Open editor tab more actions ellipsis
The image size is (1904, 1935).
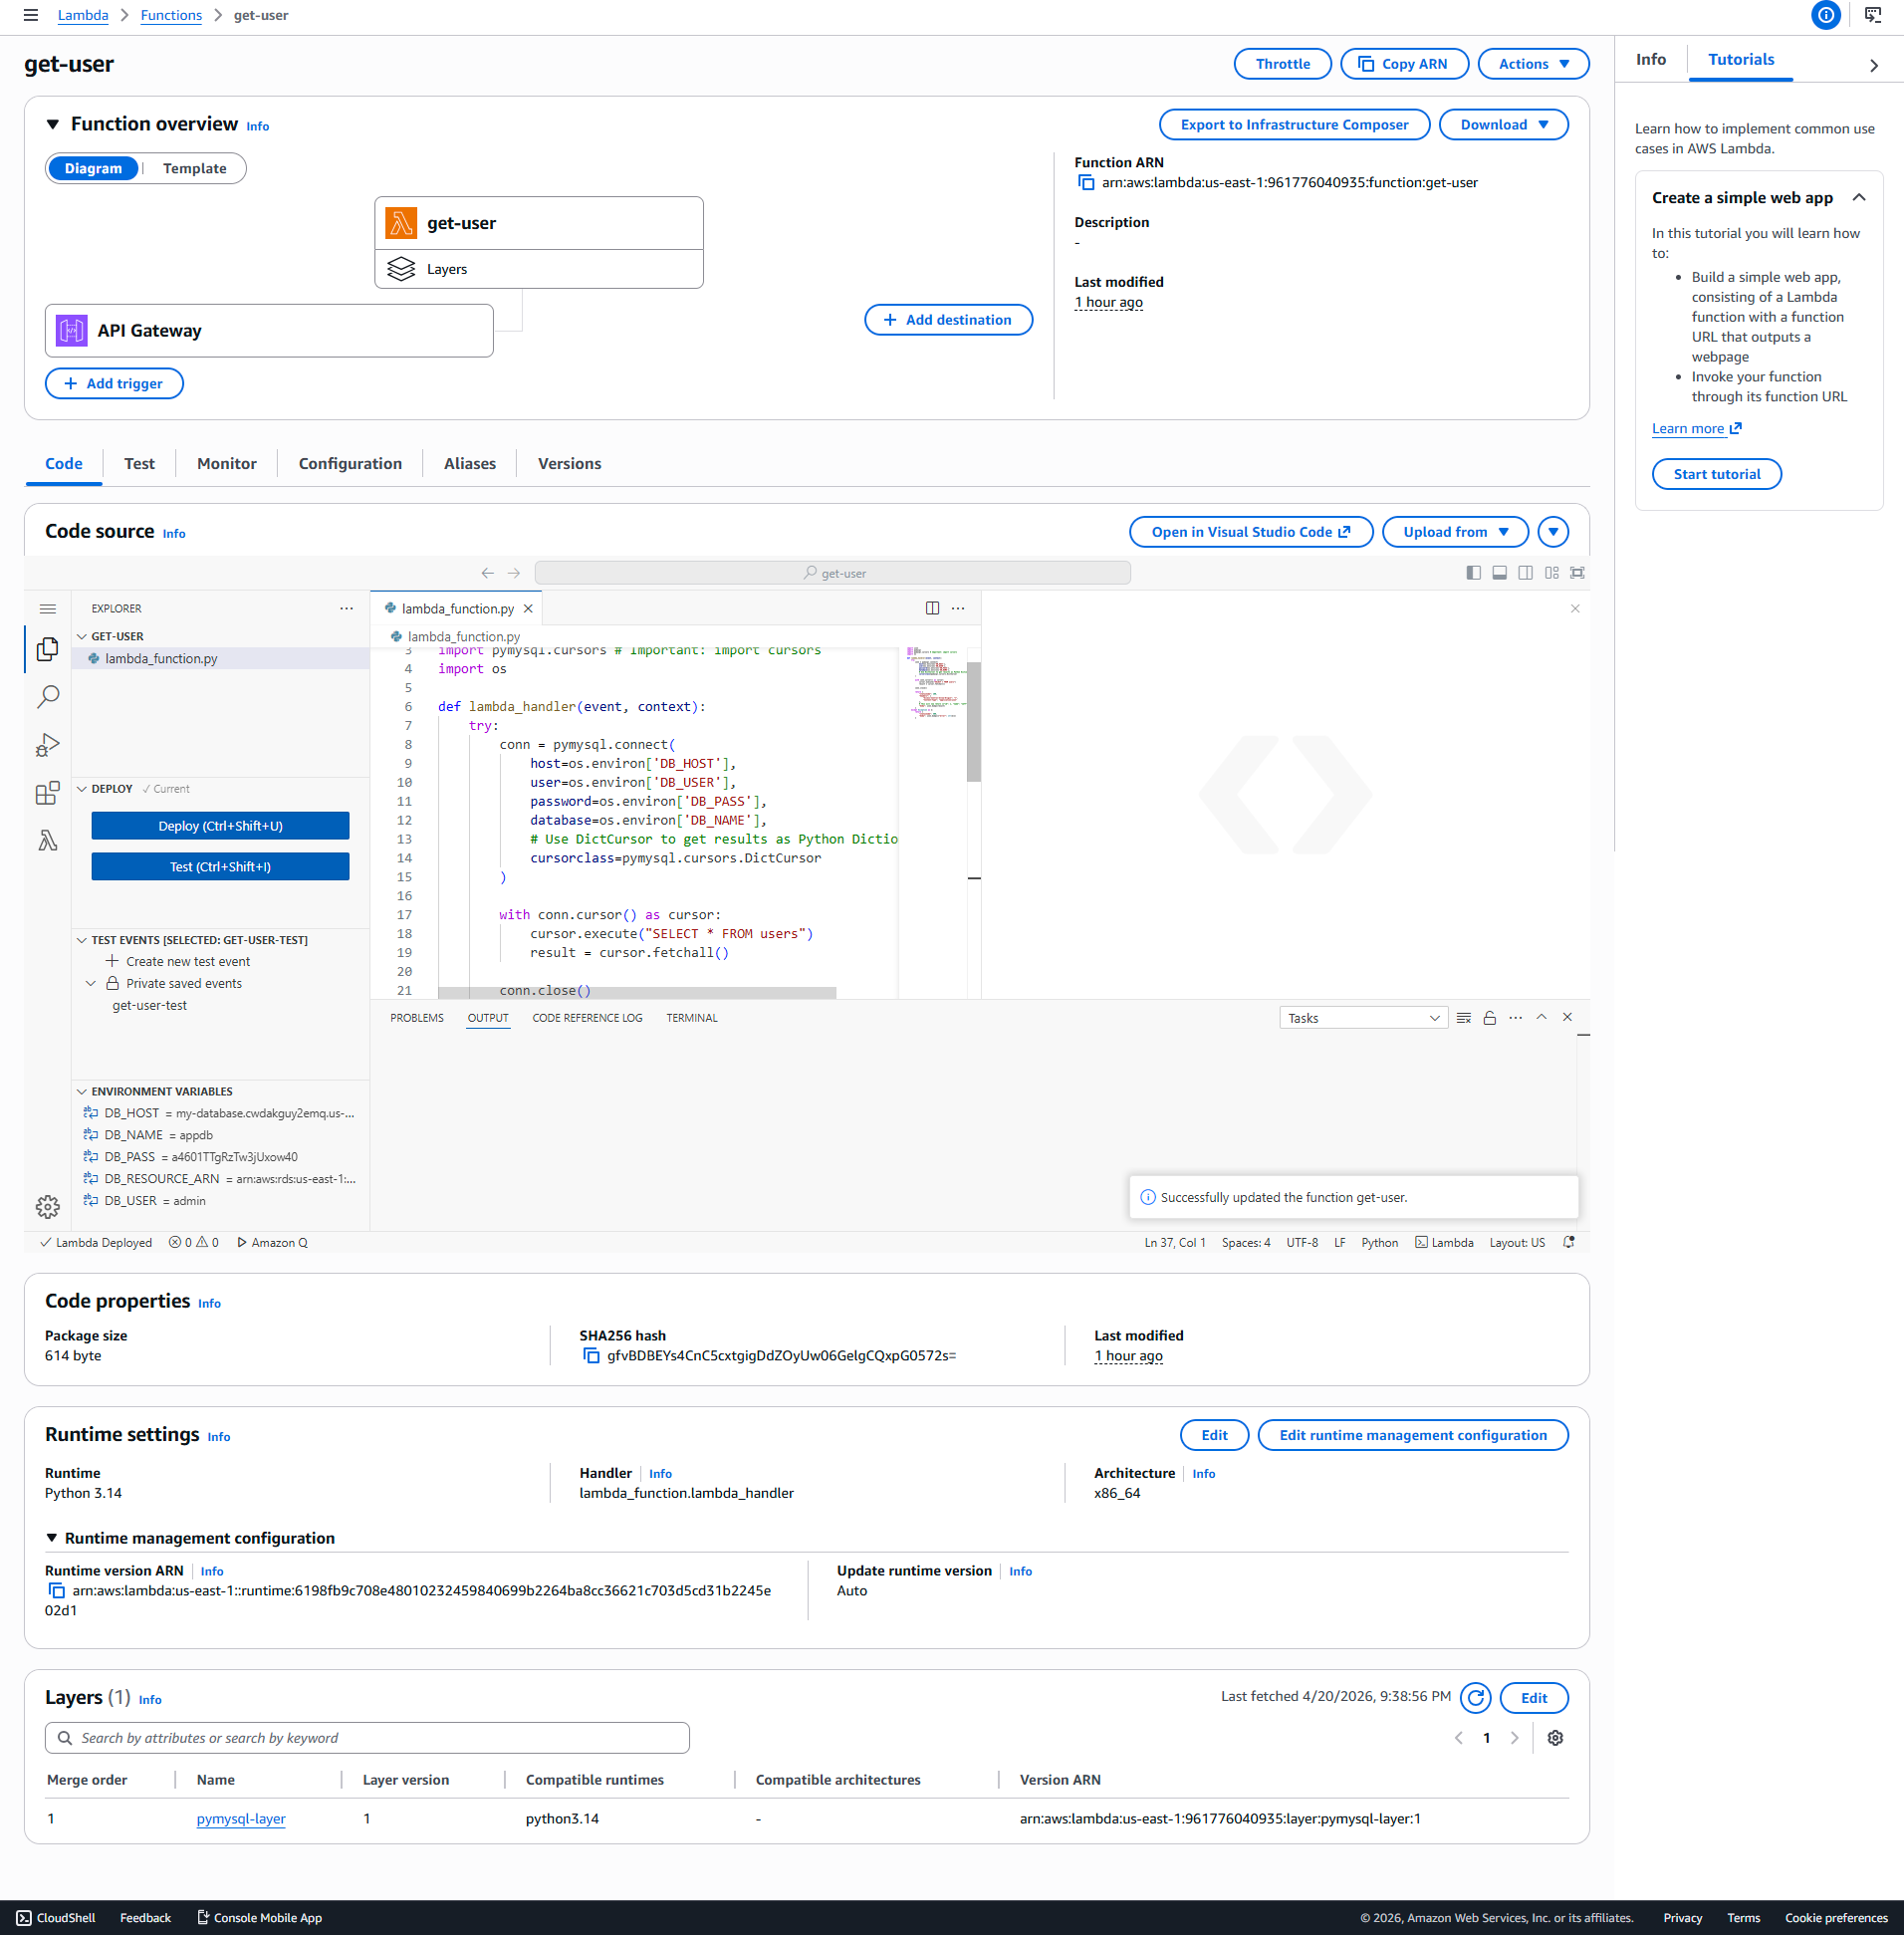click(958, 608)
